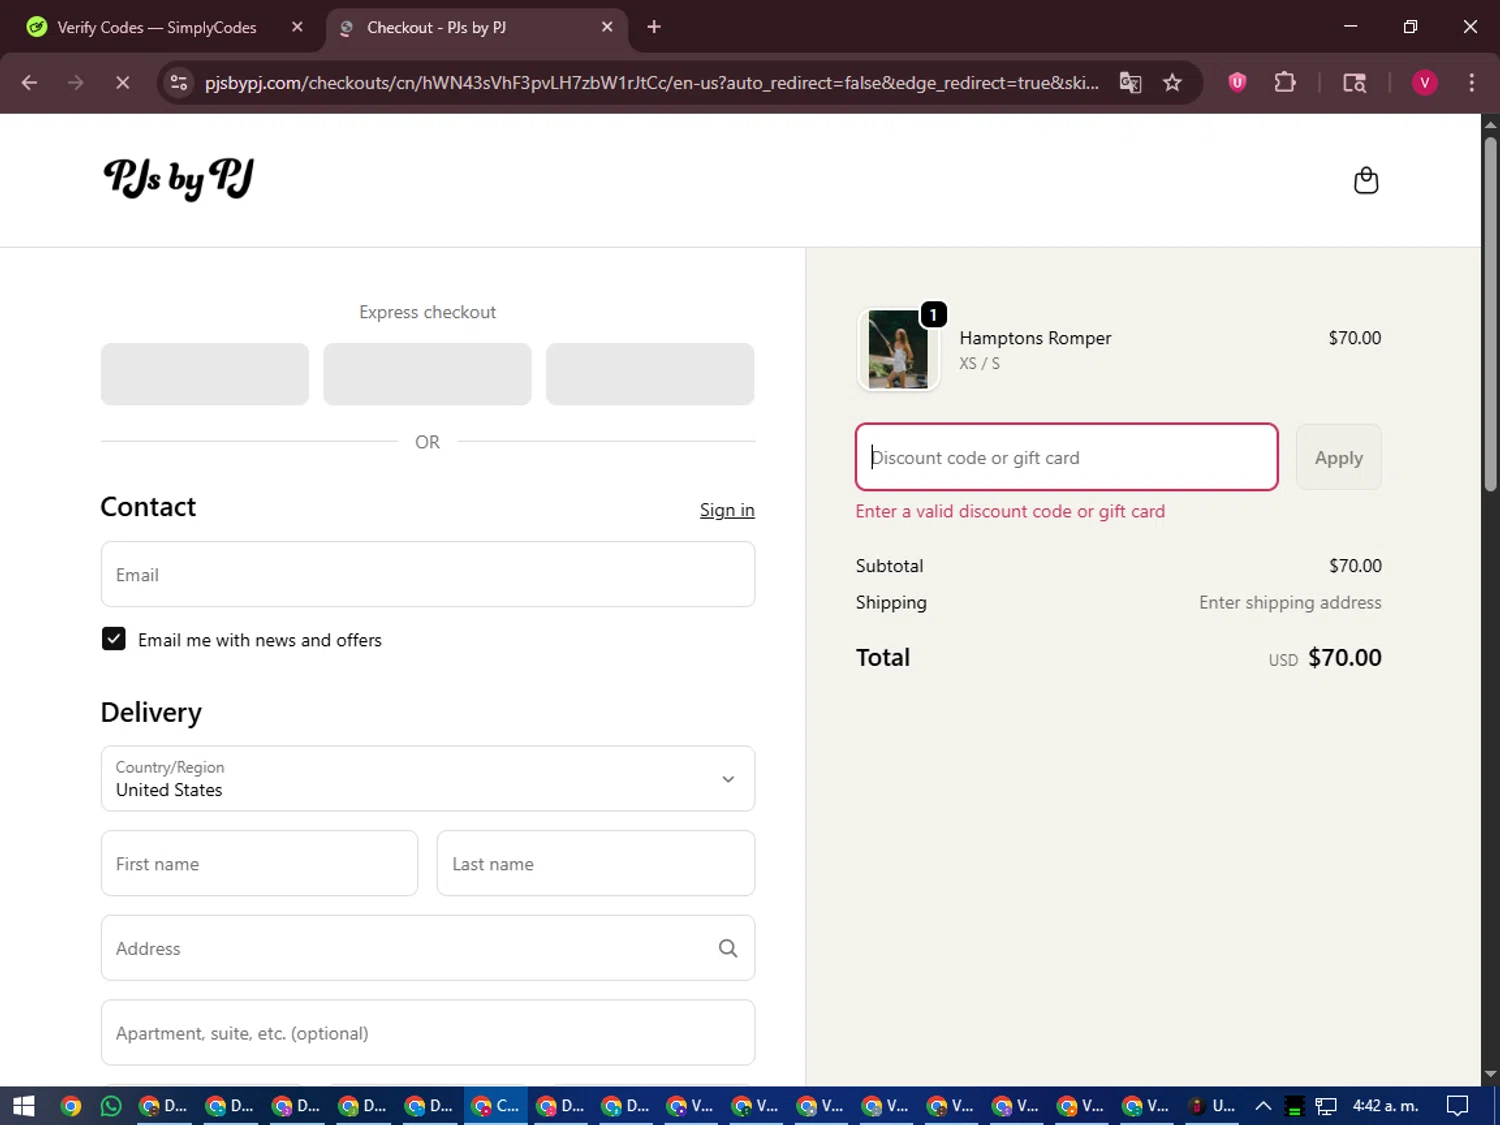Click the first express checkout button
This screenshot has width=1500, height=1125.
click(205, 374)
